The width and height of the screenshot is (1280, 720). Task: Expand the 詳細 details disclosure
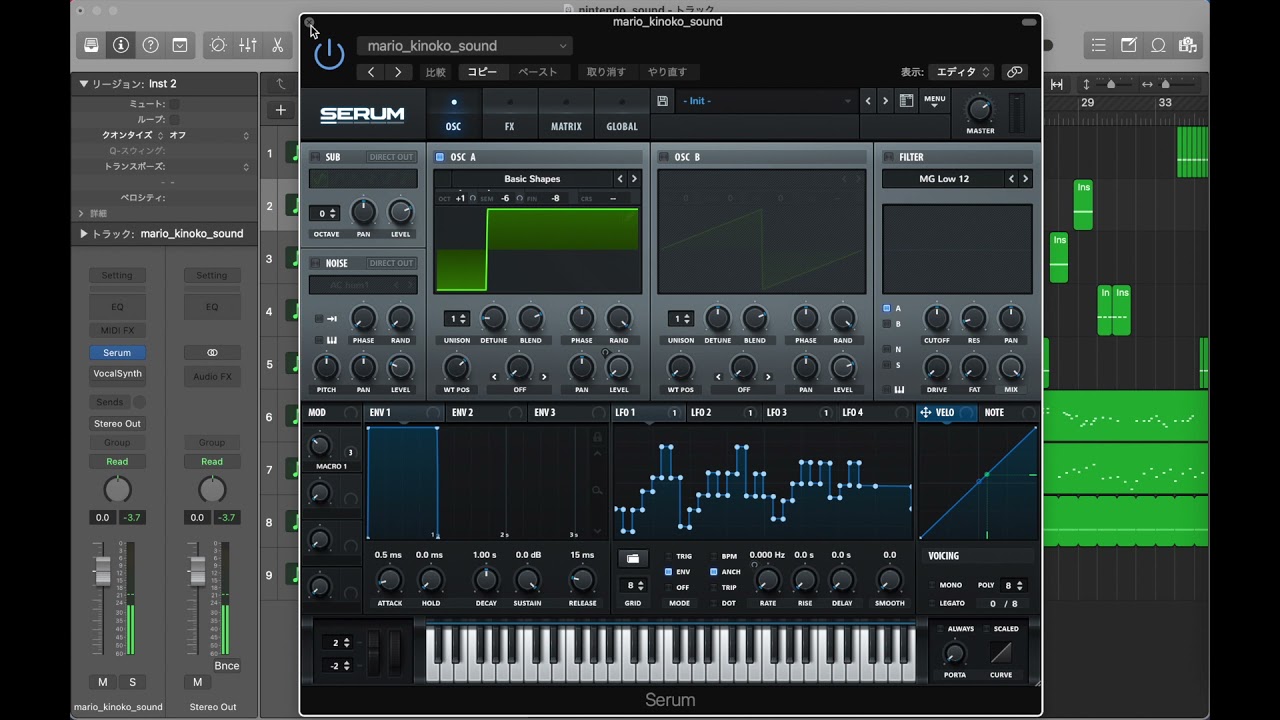click(81, 213)
